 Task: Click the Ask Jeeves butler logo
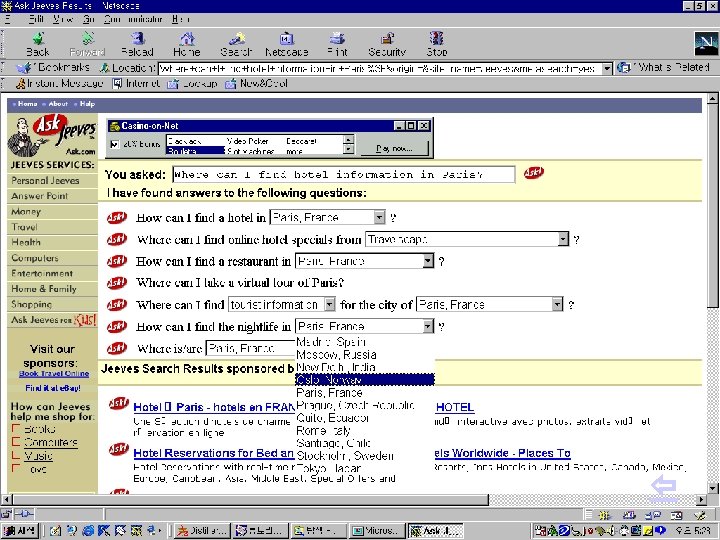tap(52, 135)
